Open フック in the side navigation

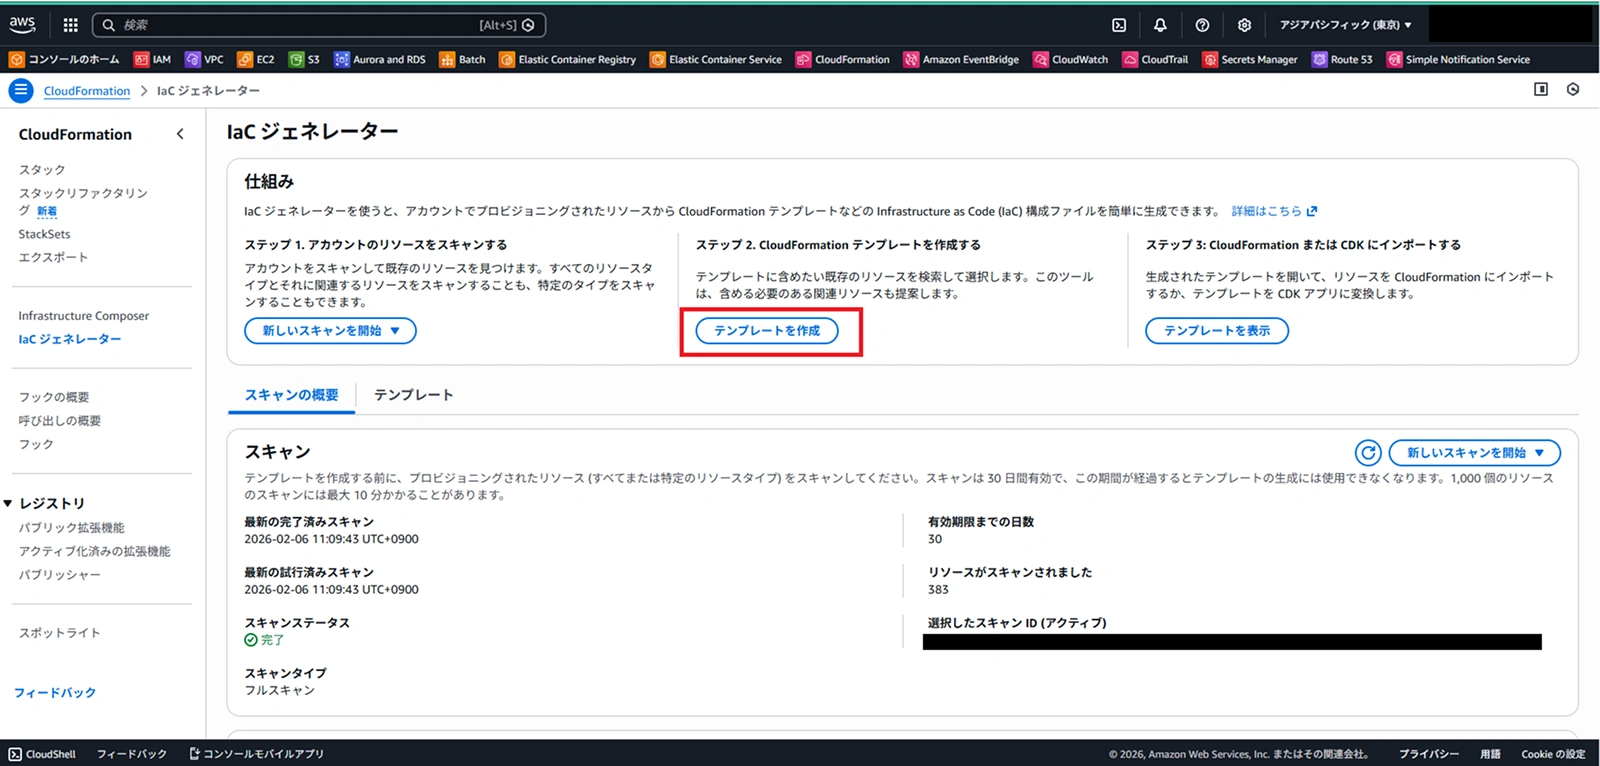(36, 444)
